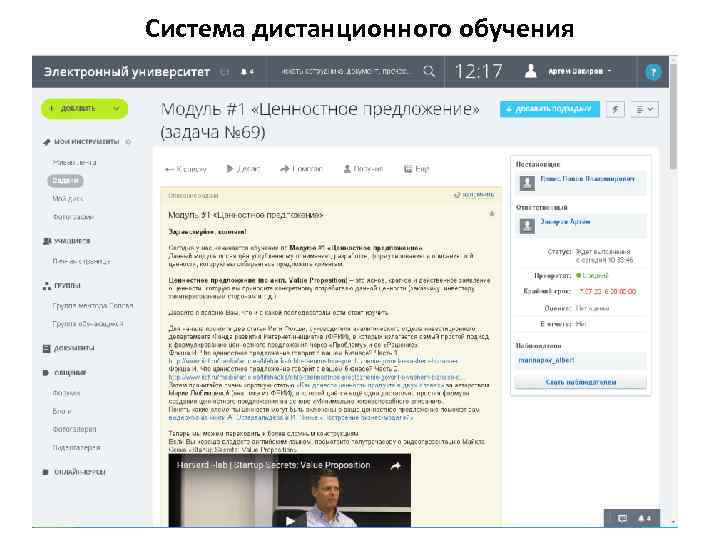Click the task author's avatar under 'Постановщик'
This screenshot has width=720, height=540.
(x=527, y=183)
